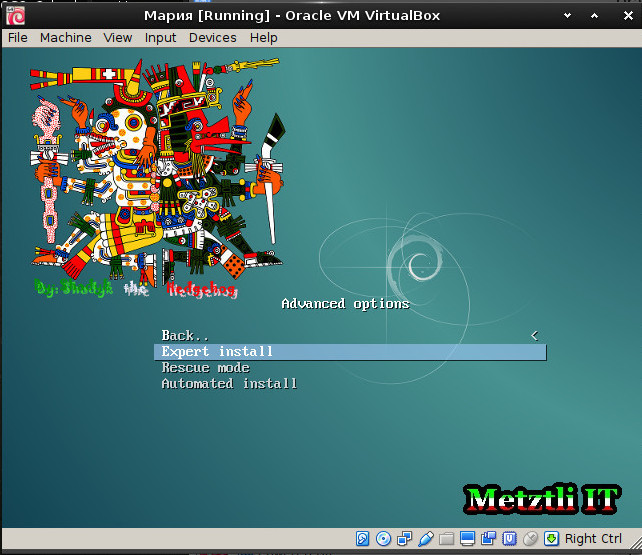The image size is (642, 555).
Task: Click the hard disk activity status icon
Action: pos(362,539)
